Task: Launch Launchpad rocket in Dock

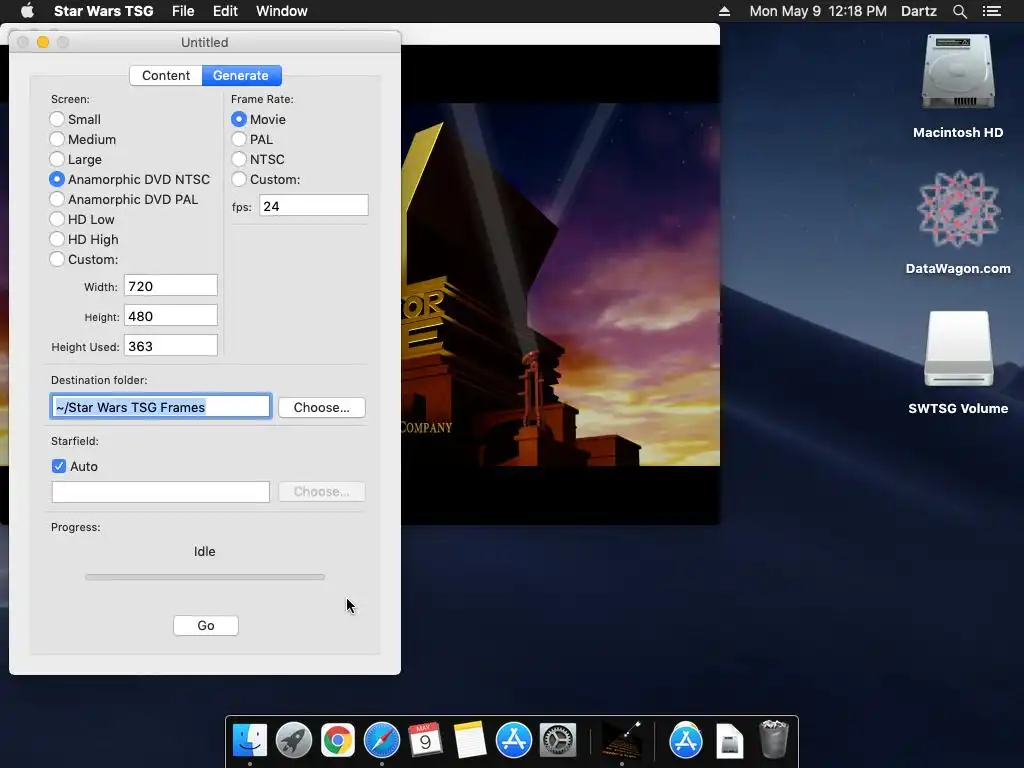Action: click(293, 741)
